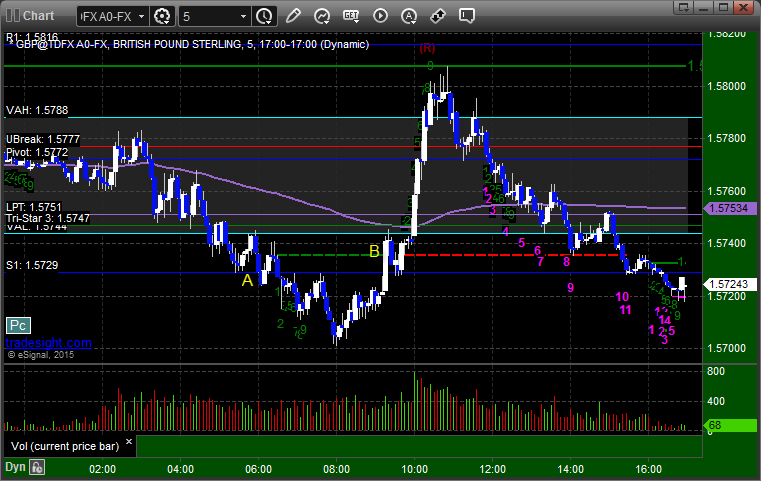Open the chart studies icon menu

[x=321, y=16]
